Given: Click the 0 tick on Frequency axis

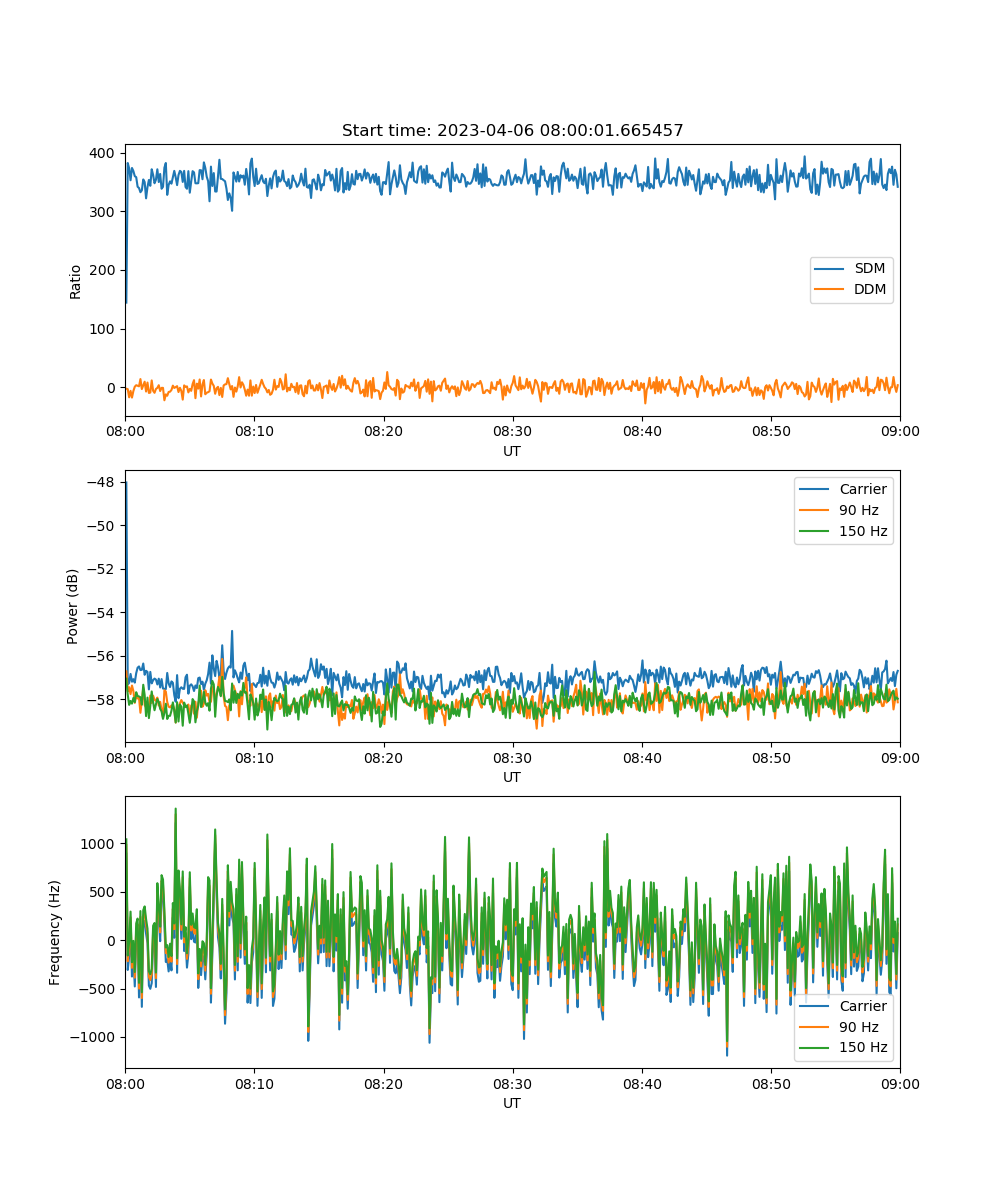Looking at the screenshot, I should click(113, 941).
